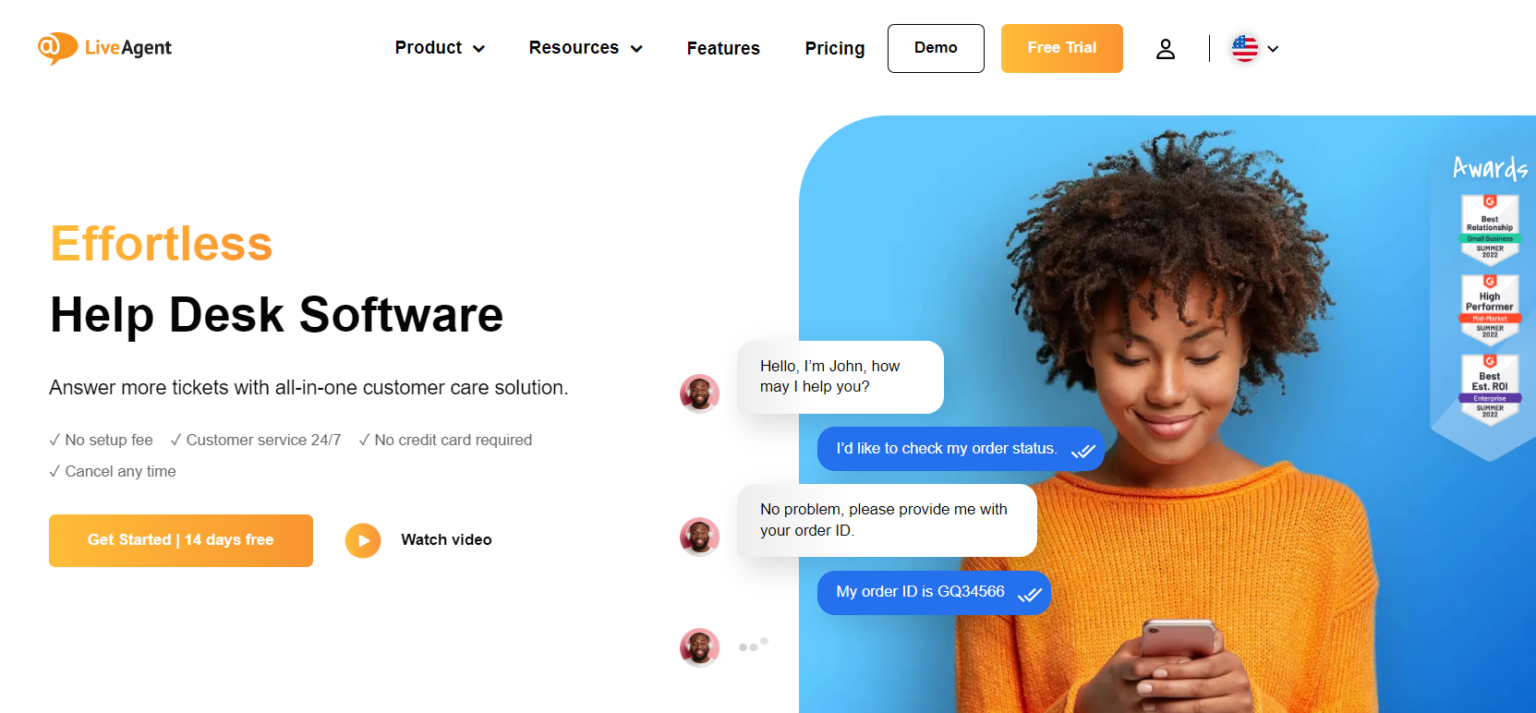Open the user account icon
Screen dimensions: 1536x713
(1165, 49)
